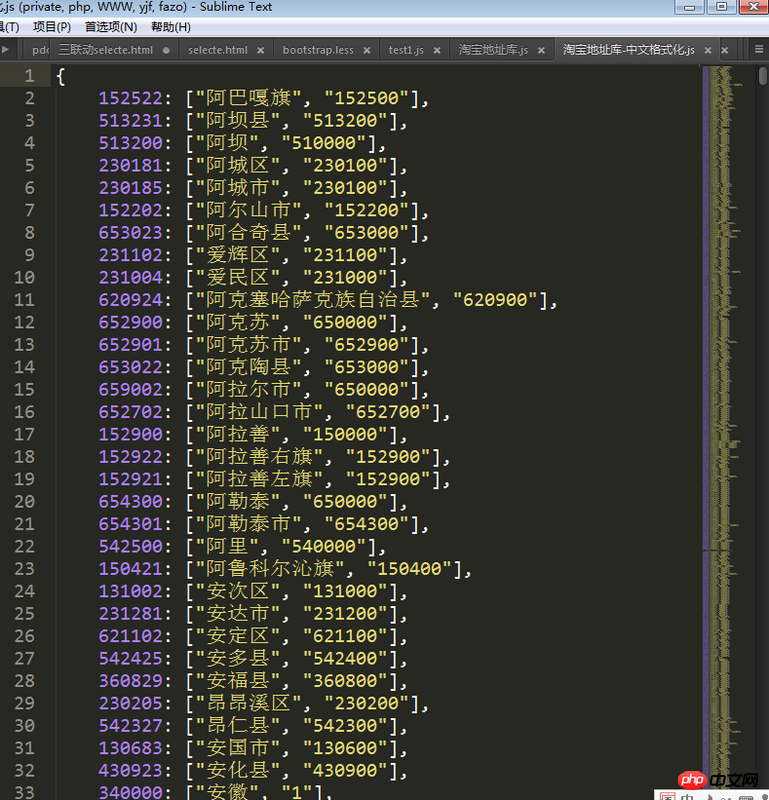Screen dimensions: 769x800
Task: Click key 131002 in the code
Action: (x=131, y=591)
